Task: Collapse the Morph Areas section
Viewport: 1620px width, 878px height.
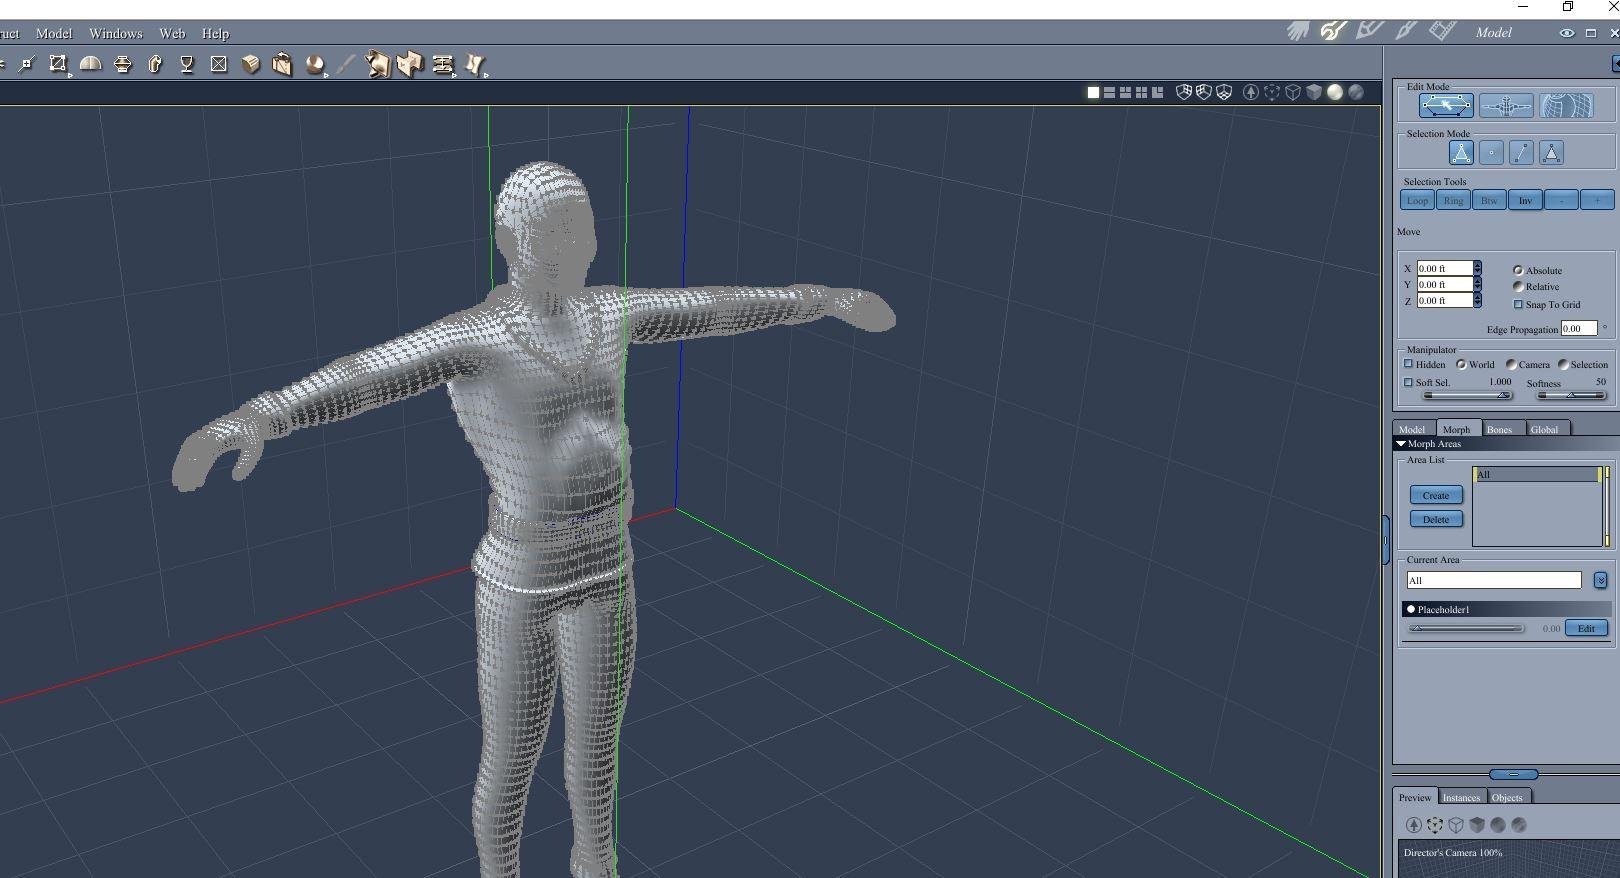Action: 1401,444
